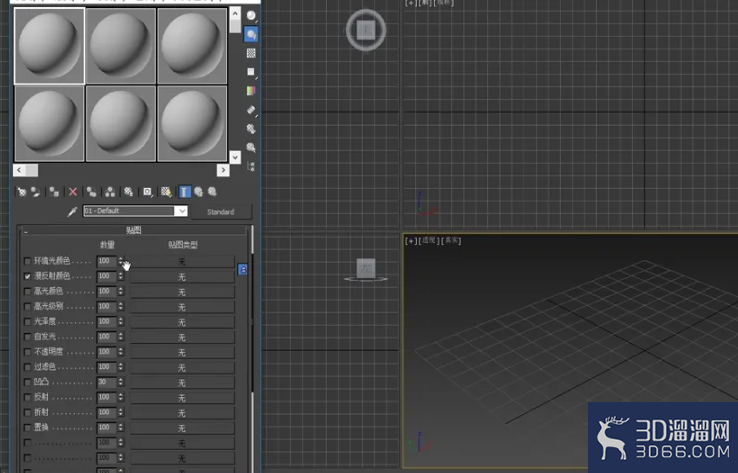Open the Material/Map Navigator icon

[251, 166]
